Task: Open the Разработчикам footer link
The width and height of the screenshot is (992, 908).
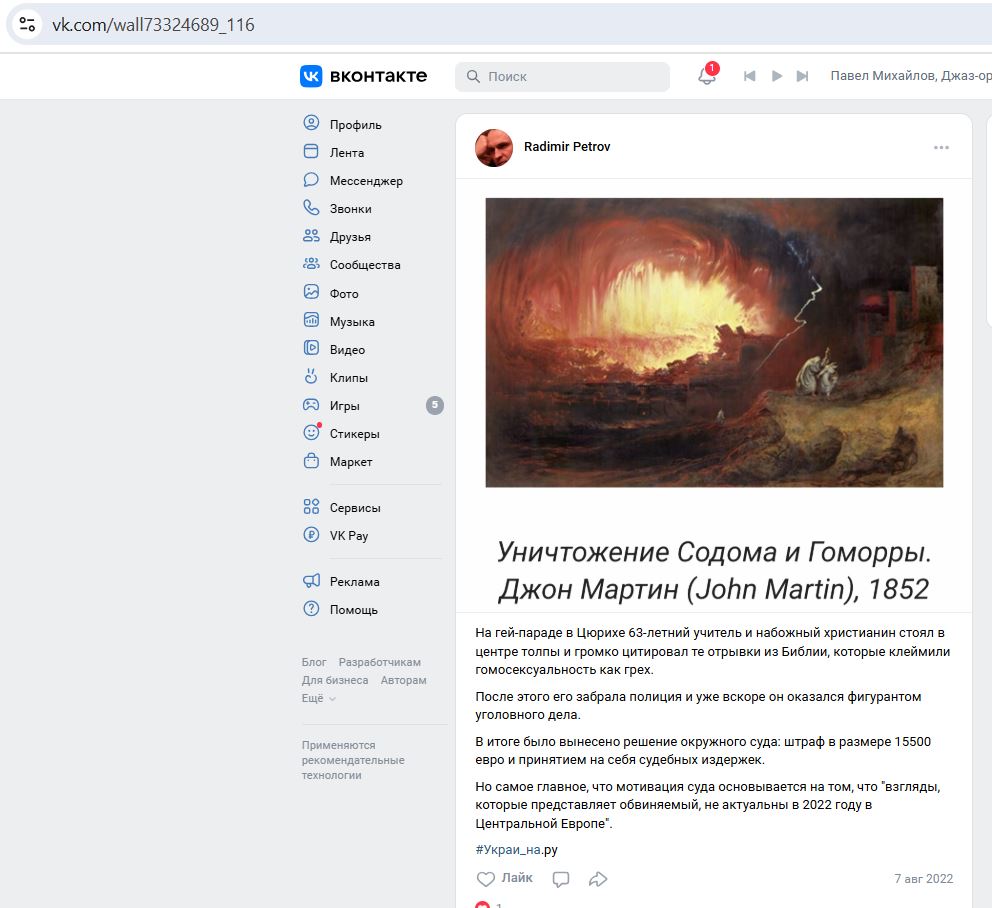Action: pyautogui.click(x=380, y=662)
